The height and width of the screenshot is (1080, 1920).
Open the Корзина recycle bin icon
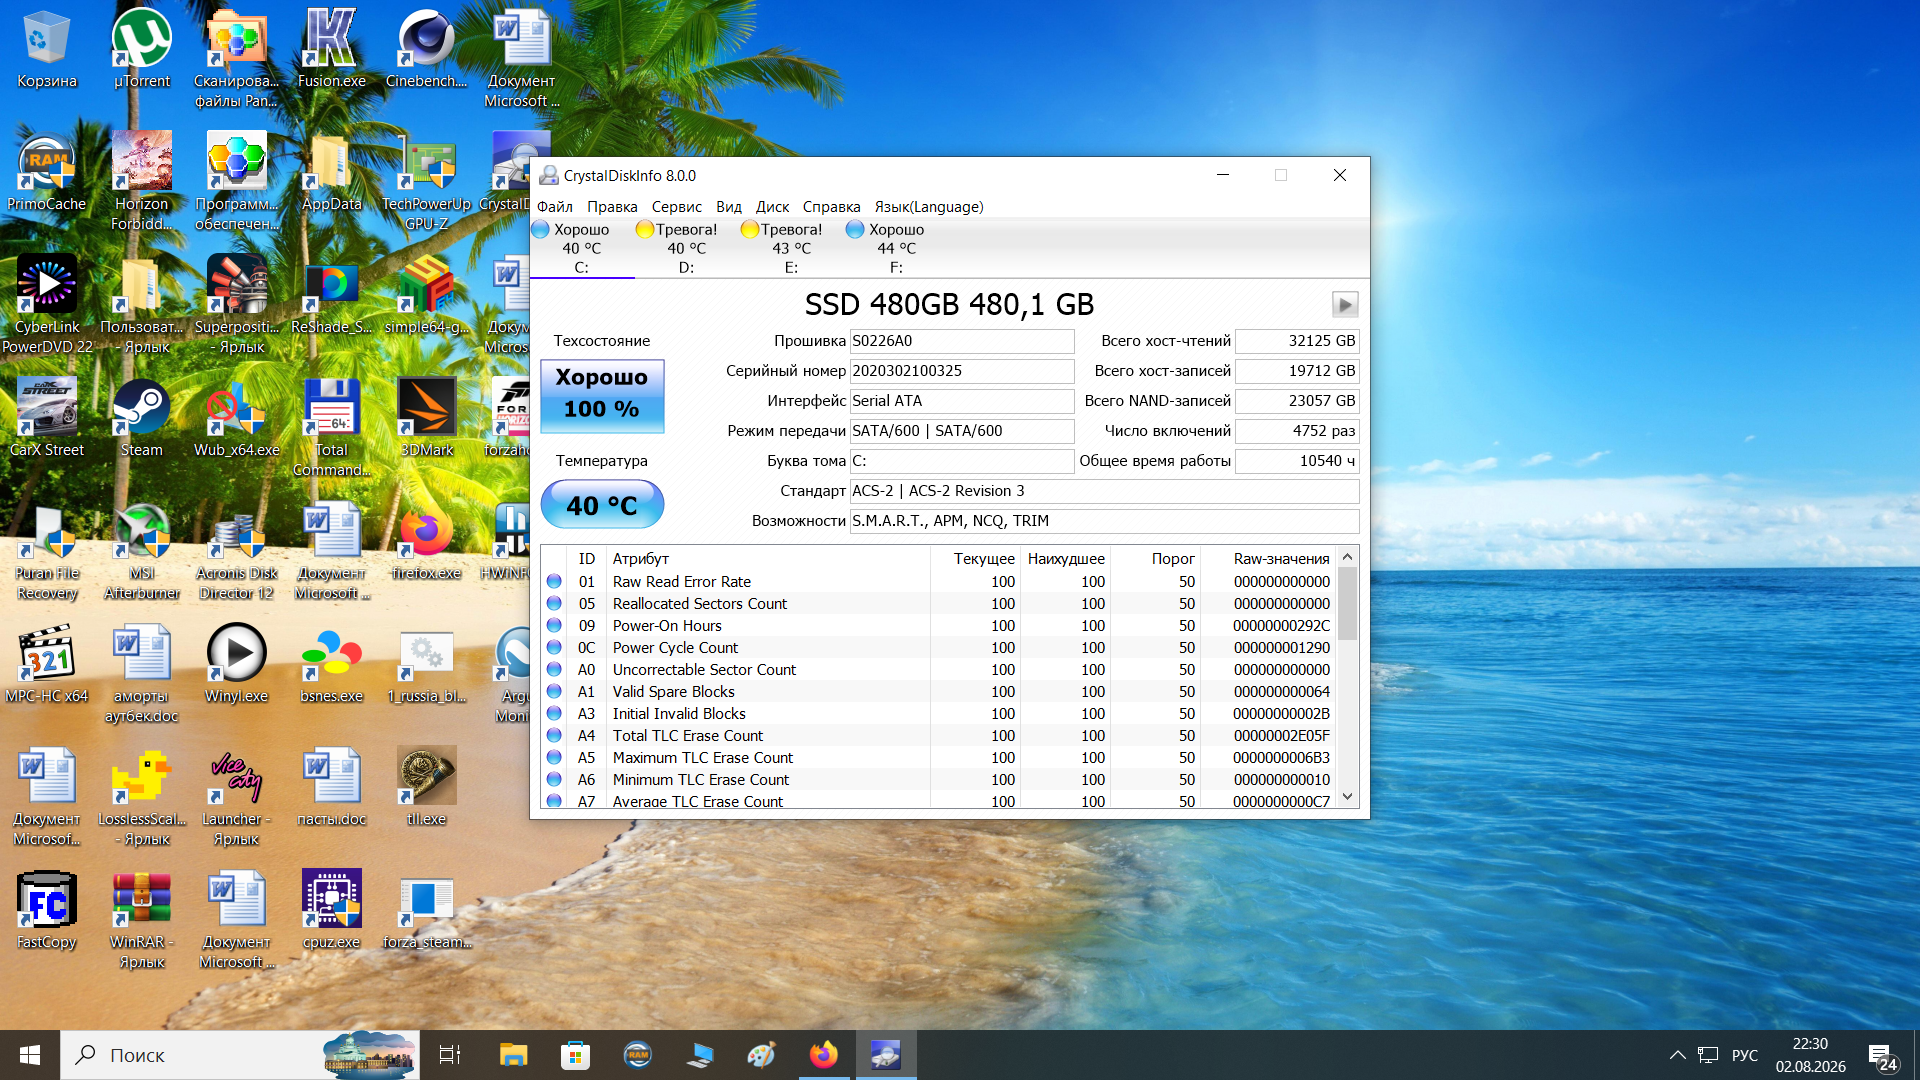click(x=46, y=50)
